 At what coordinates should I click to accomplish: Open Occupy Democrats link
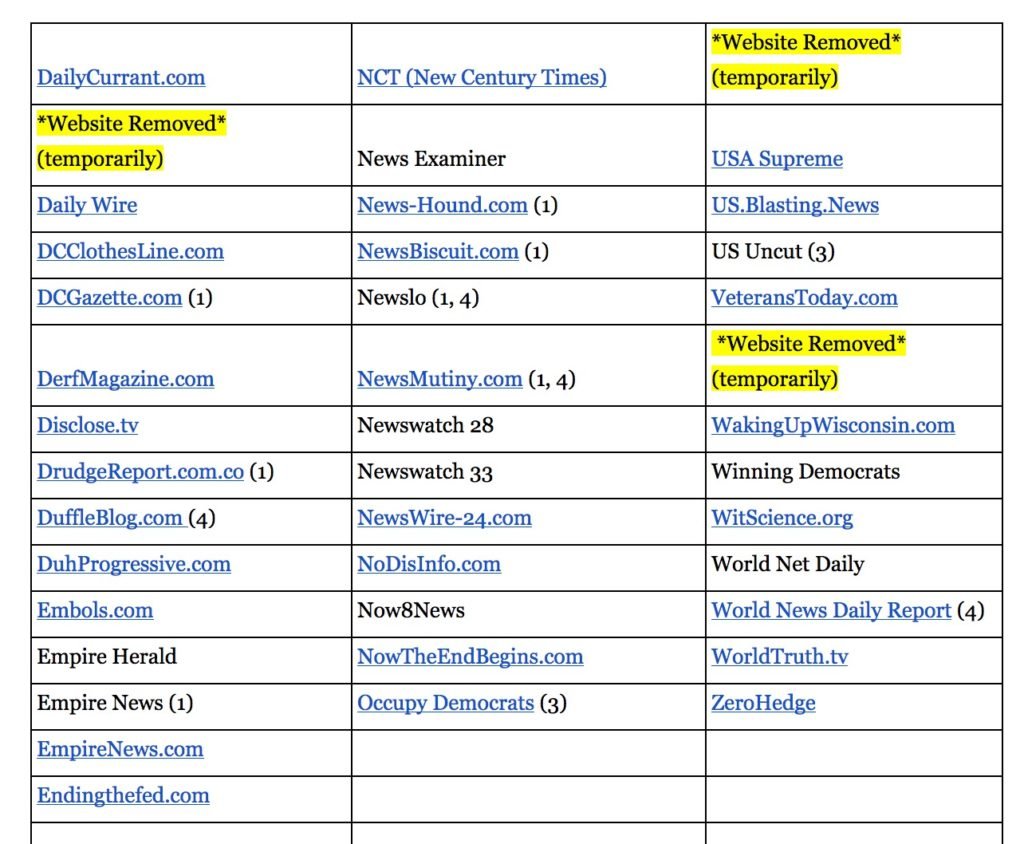[x=445, y=703]
